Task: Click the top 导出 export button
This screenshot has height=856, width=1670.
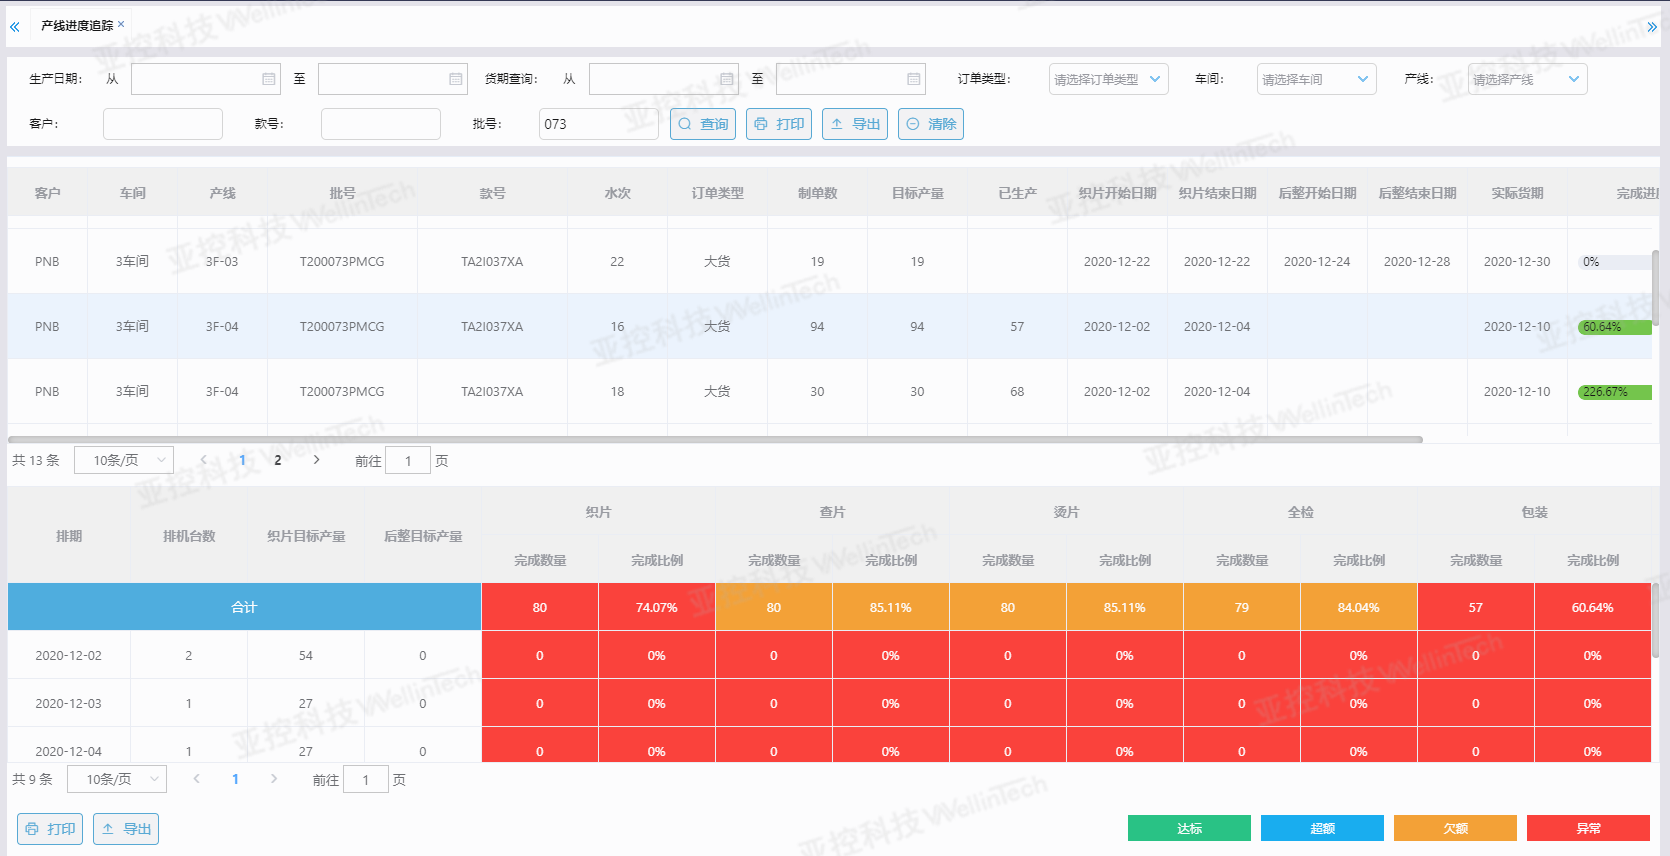Action: pyautogui.click(x=855, y=124)
